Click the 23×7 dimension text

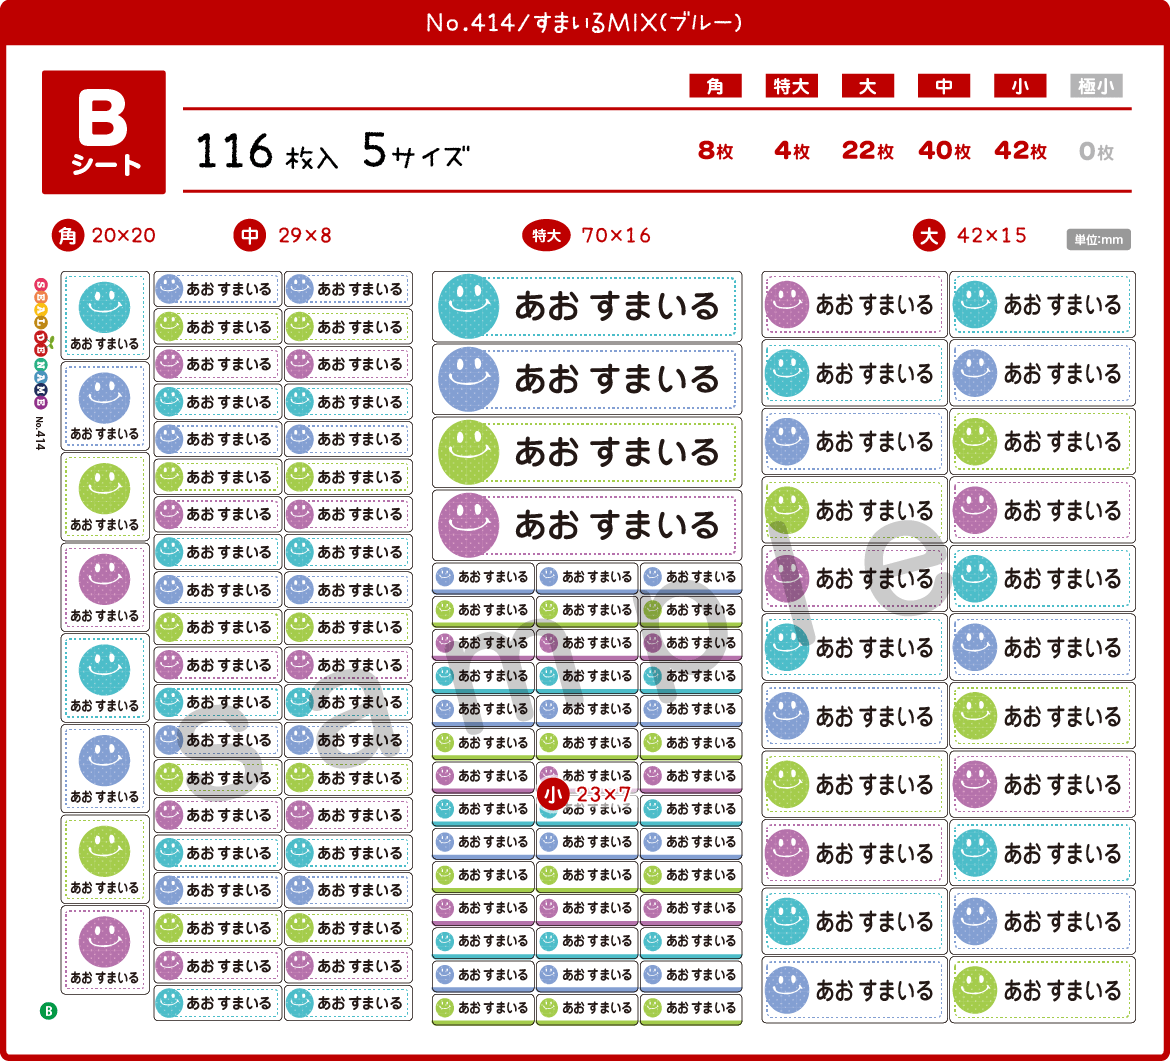click(604, 795)
